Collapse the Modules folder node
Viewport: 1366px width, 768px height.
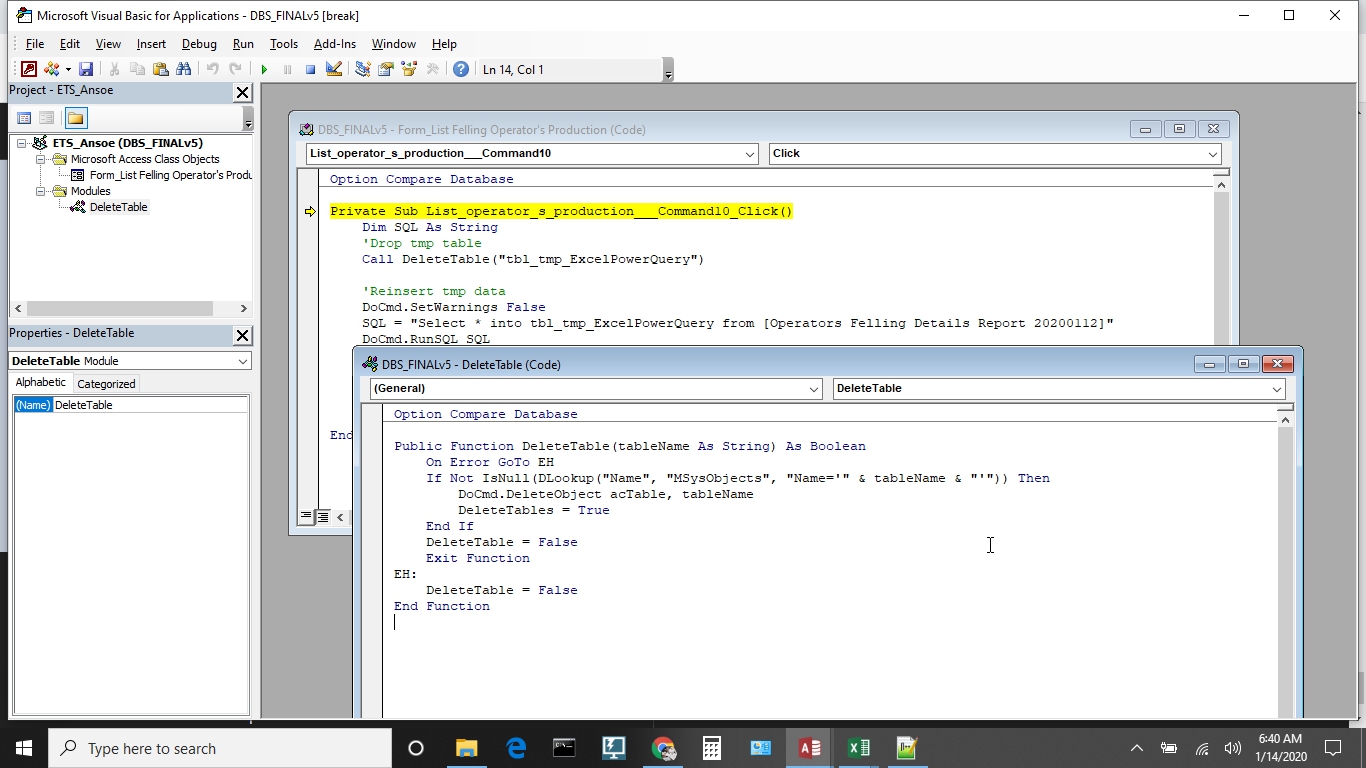pyautogui.click(x=41, y=191)
